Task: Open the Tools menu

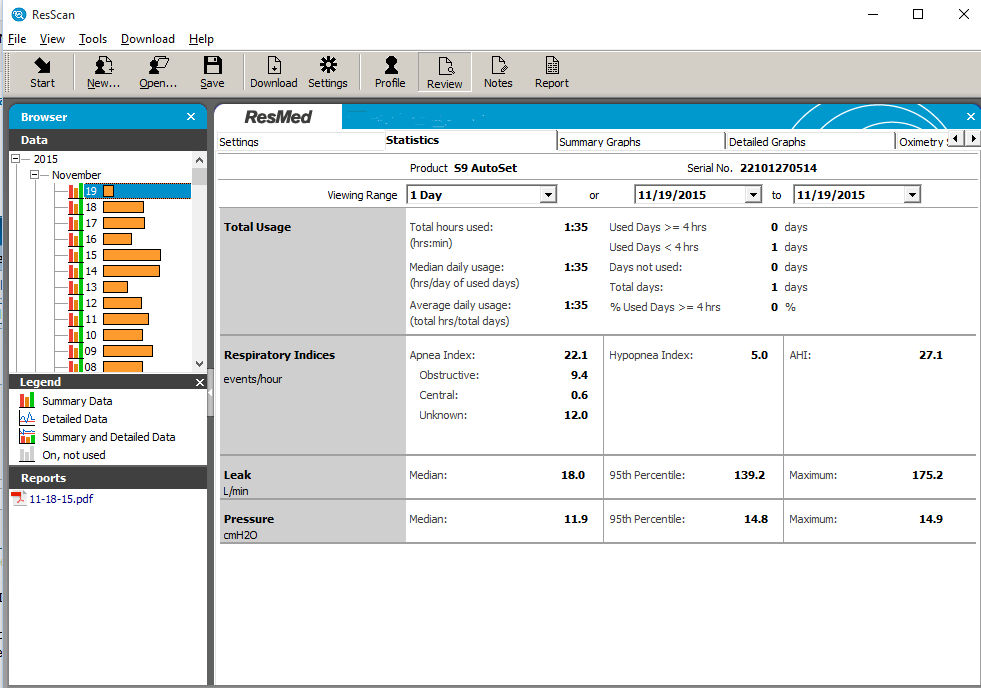Action: (x=93, y=39)
